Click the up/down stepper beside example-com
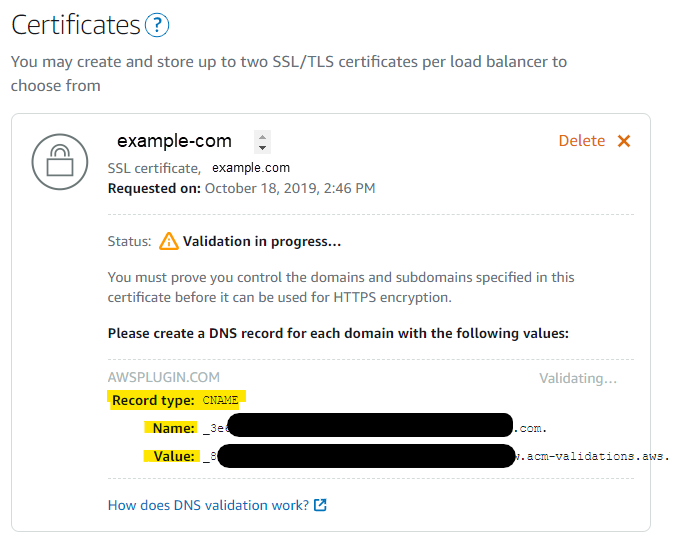Image resolution: width=673 pixels, height=540 pixels. click(x=262, y=142)
